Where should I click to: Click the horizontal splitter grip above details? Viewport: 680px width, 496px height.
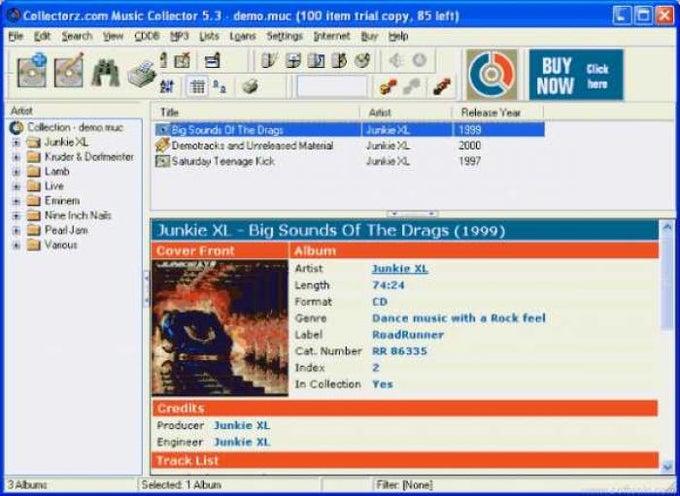point(412,214)
